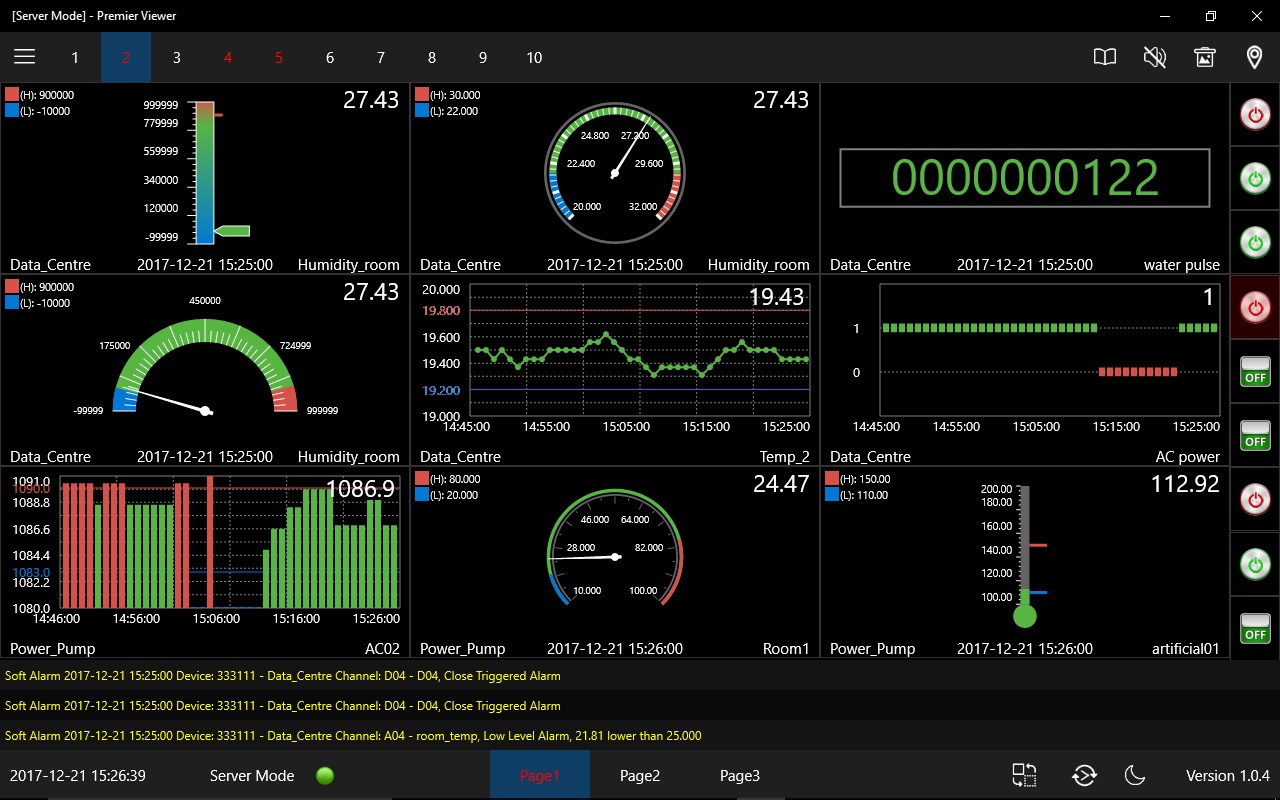Open the hamburger menu
Viewport: 1280px width, 800px height.
(25, 57)
